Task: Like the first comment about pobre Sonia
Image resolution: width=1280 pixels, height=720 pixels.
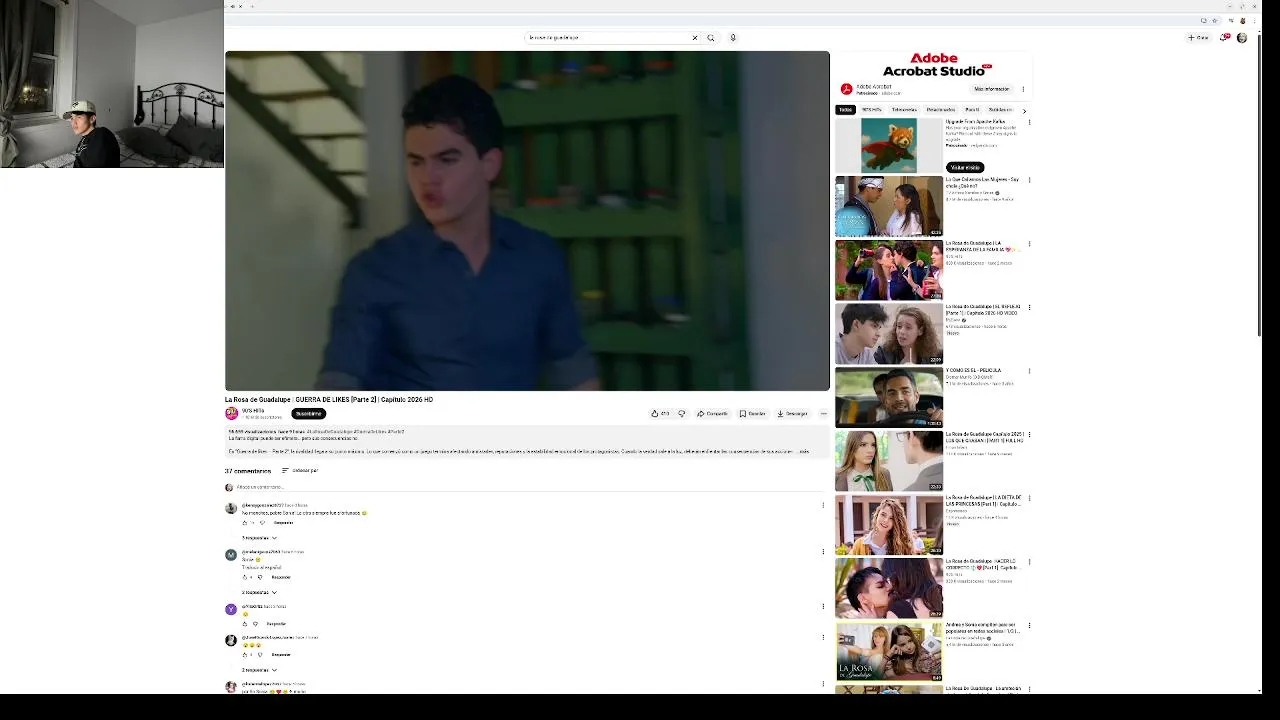Action: click(243, 522)
